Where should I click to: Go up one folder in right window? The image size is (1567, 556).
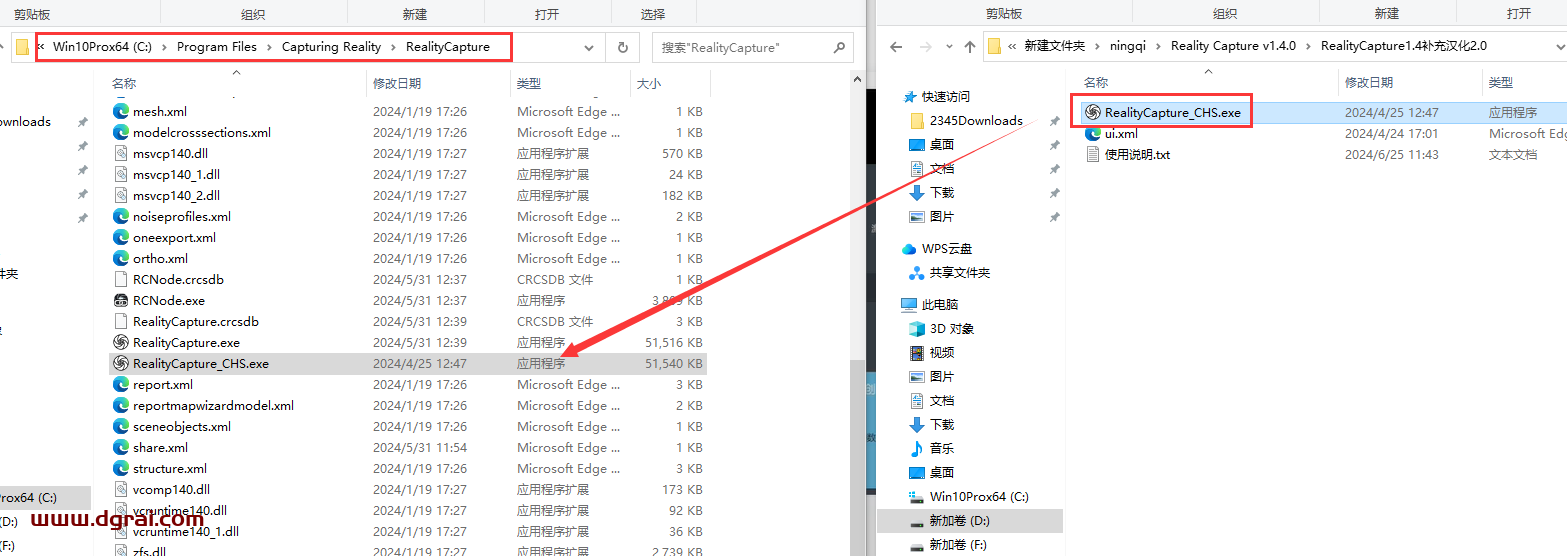970,47
